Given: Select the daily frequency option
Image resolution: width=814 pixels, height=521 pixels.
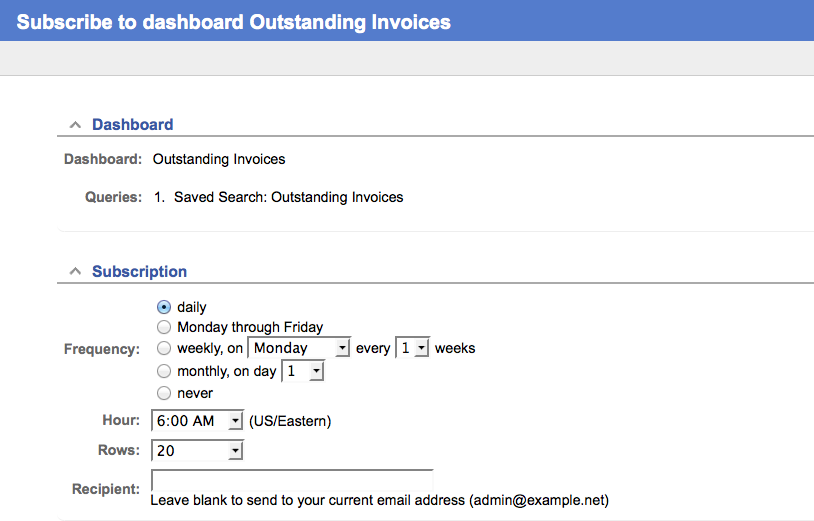Looking at the screenshot, I should coord(164,307).
